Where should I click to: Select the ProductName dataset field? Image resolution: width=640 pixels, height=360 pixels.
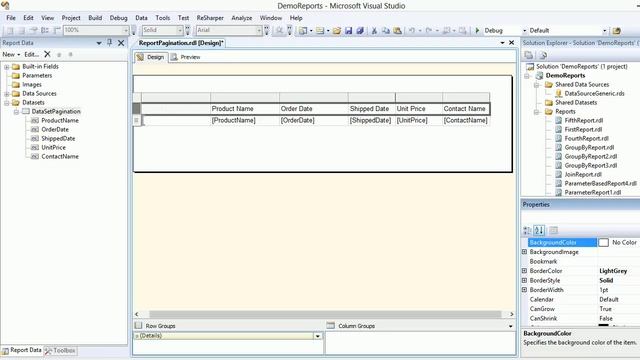60,120
